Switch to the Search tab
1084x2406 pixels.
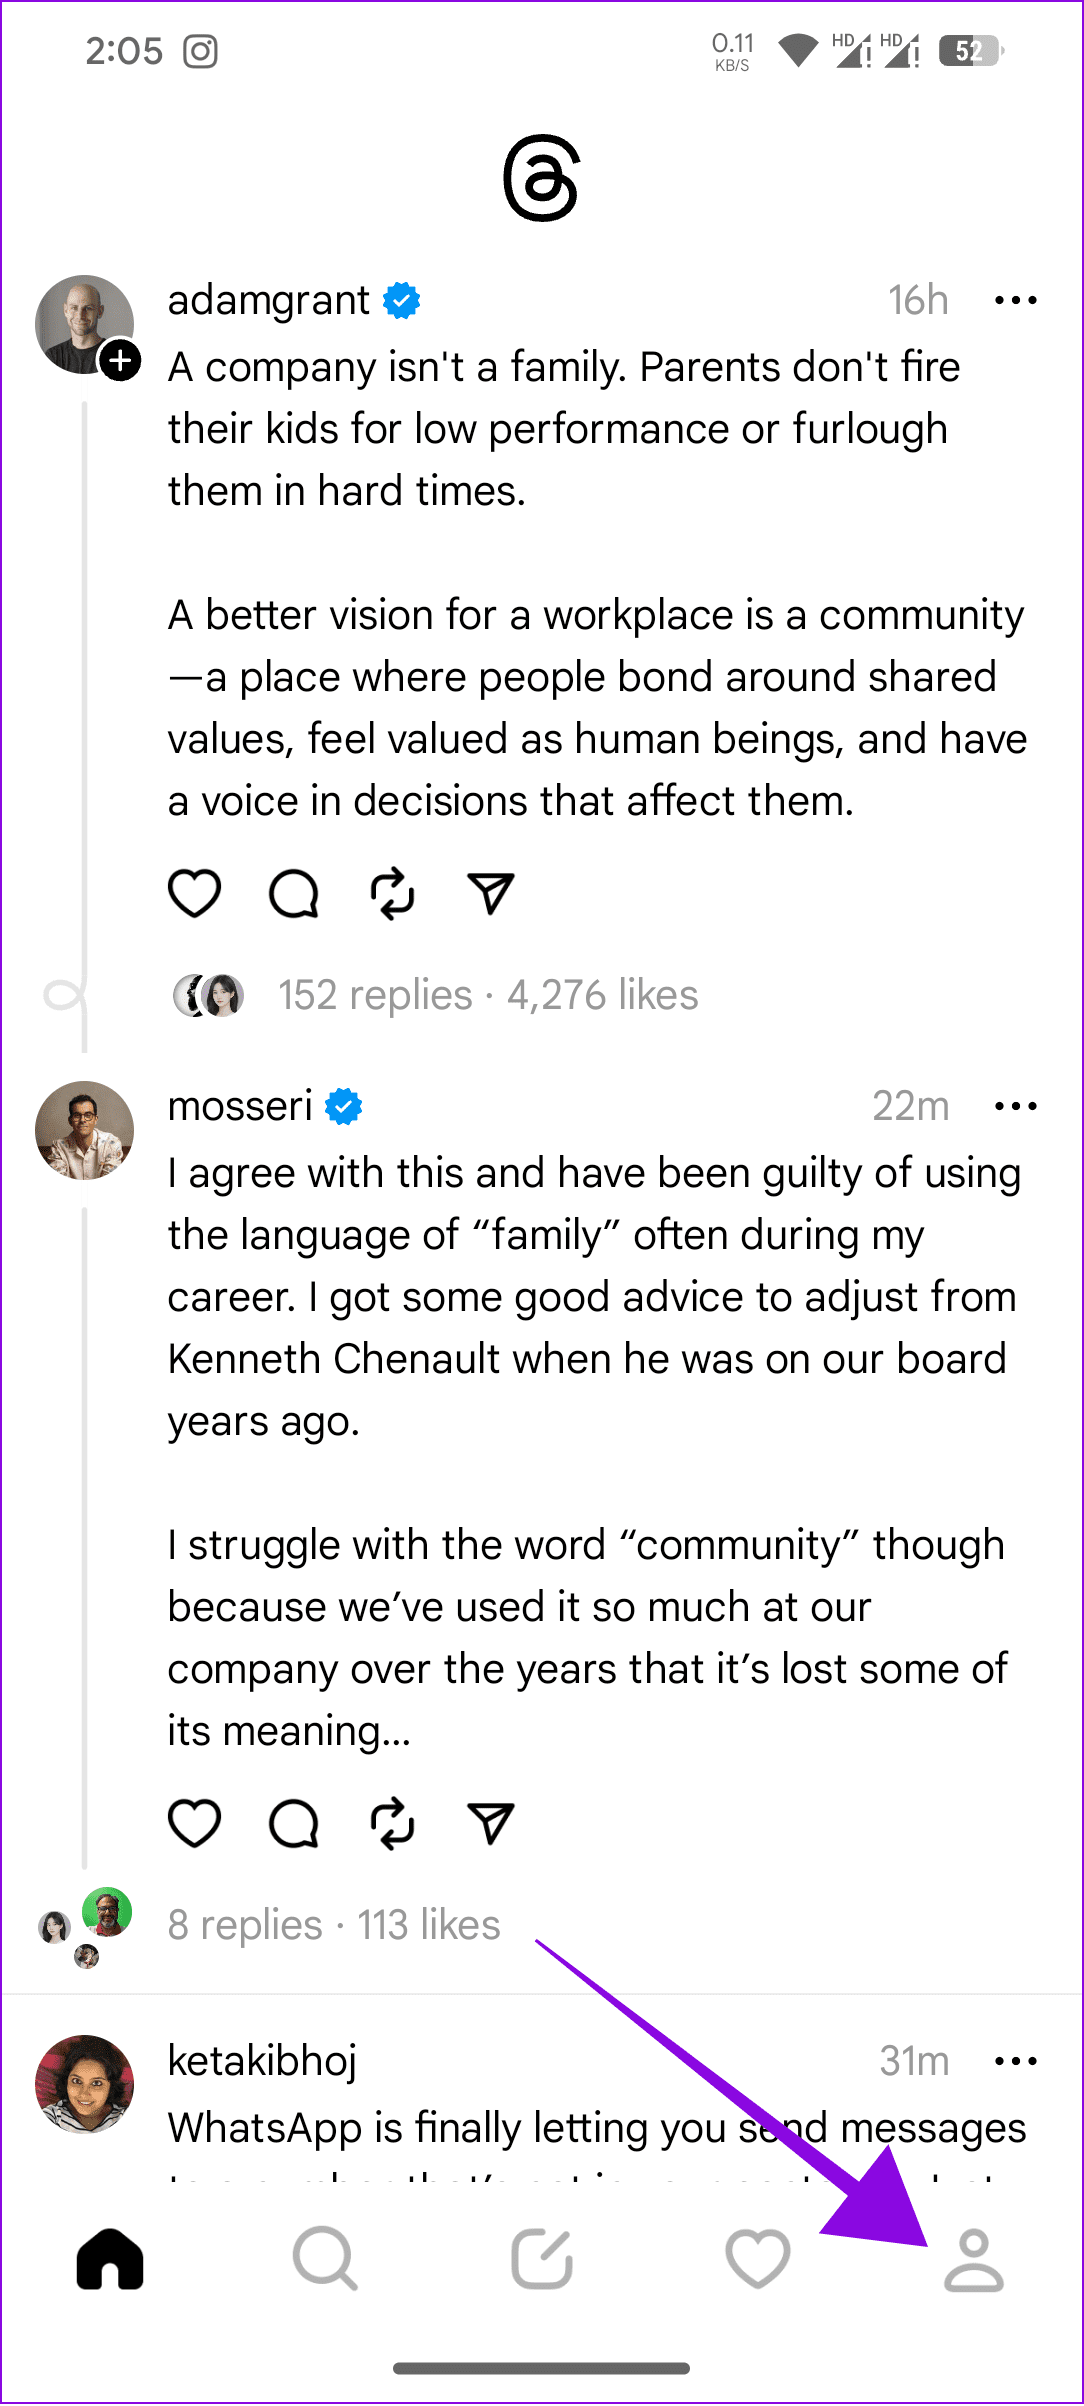(325, 2258)
